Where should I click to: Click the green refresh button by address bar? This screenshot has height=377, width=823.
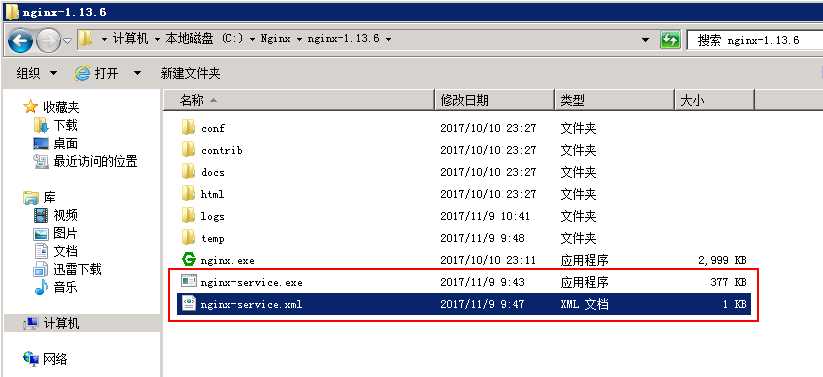tap(670, 40)
